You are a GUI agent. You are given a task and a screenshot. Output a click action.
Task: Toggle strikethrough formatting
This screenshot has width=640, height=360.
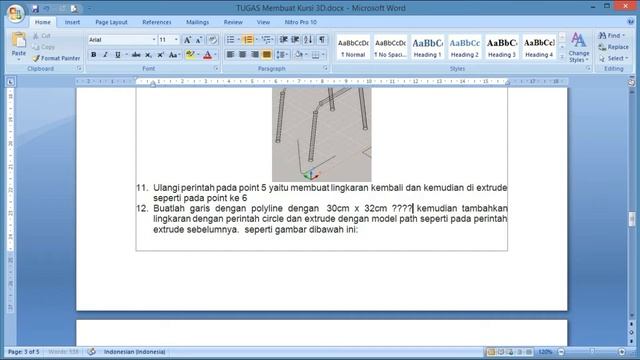pyautogui.click(x=136, y=55)
